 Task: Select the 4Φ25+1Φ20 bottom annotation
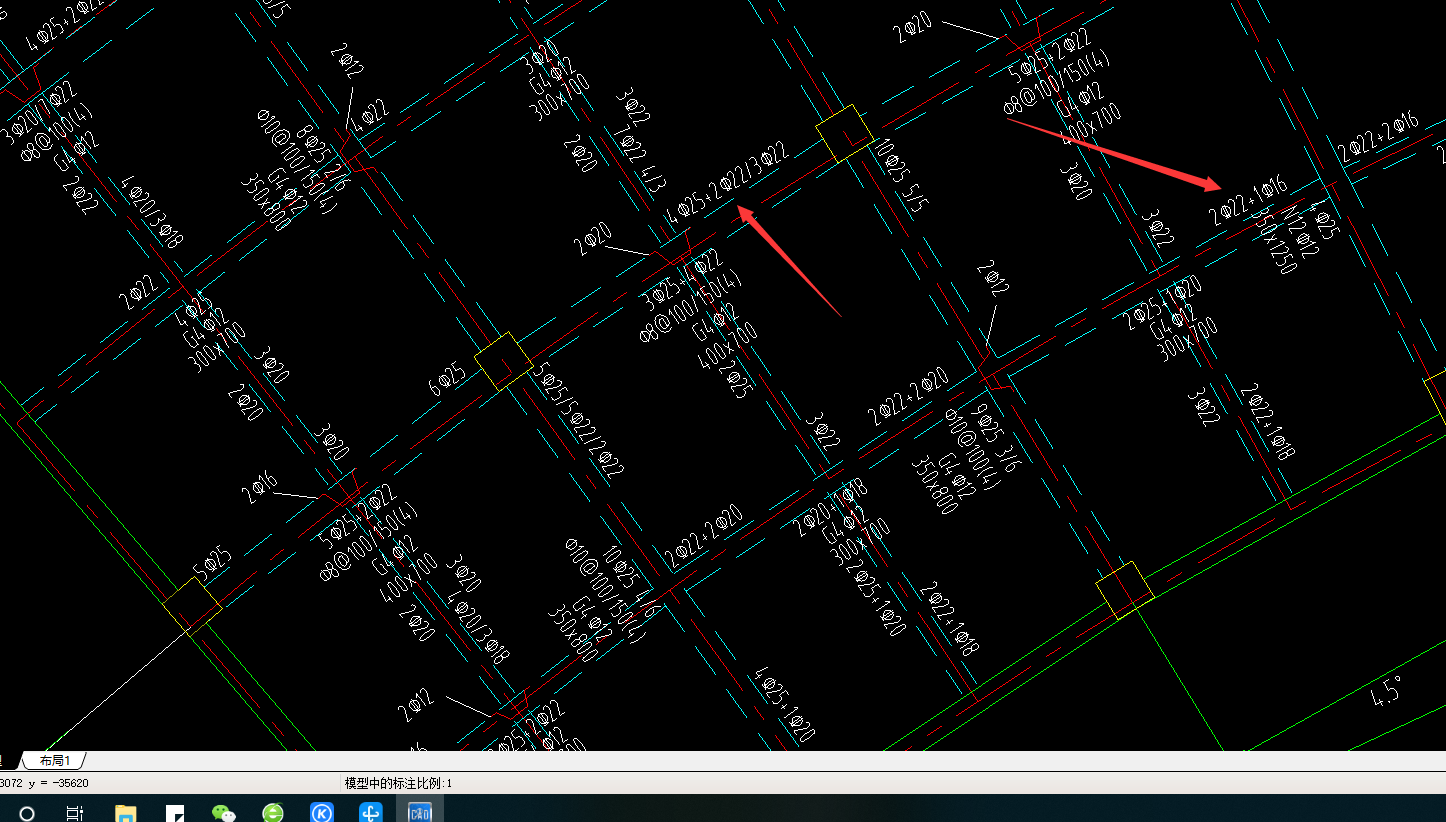[x=784, y=705]
